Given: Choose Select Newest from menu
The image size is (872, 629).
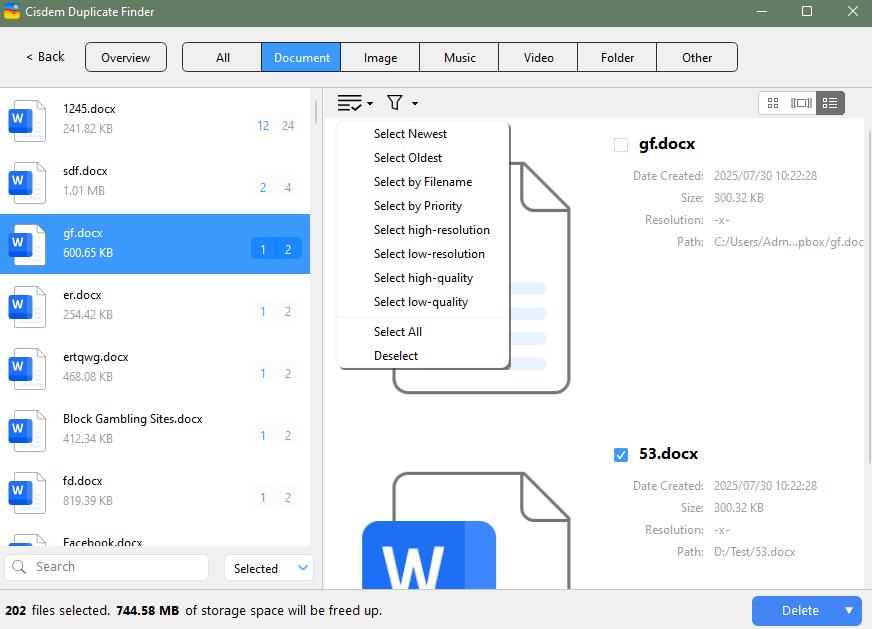Looking at the screenshot, I should pyautogui.click(x=410, y=134).
